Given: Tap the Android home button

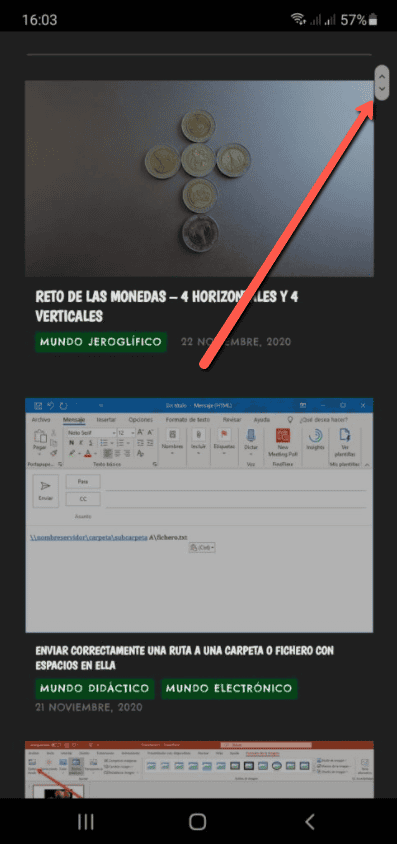Looking at the screenshot, I should coord(197,821).
